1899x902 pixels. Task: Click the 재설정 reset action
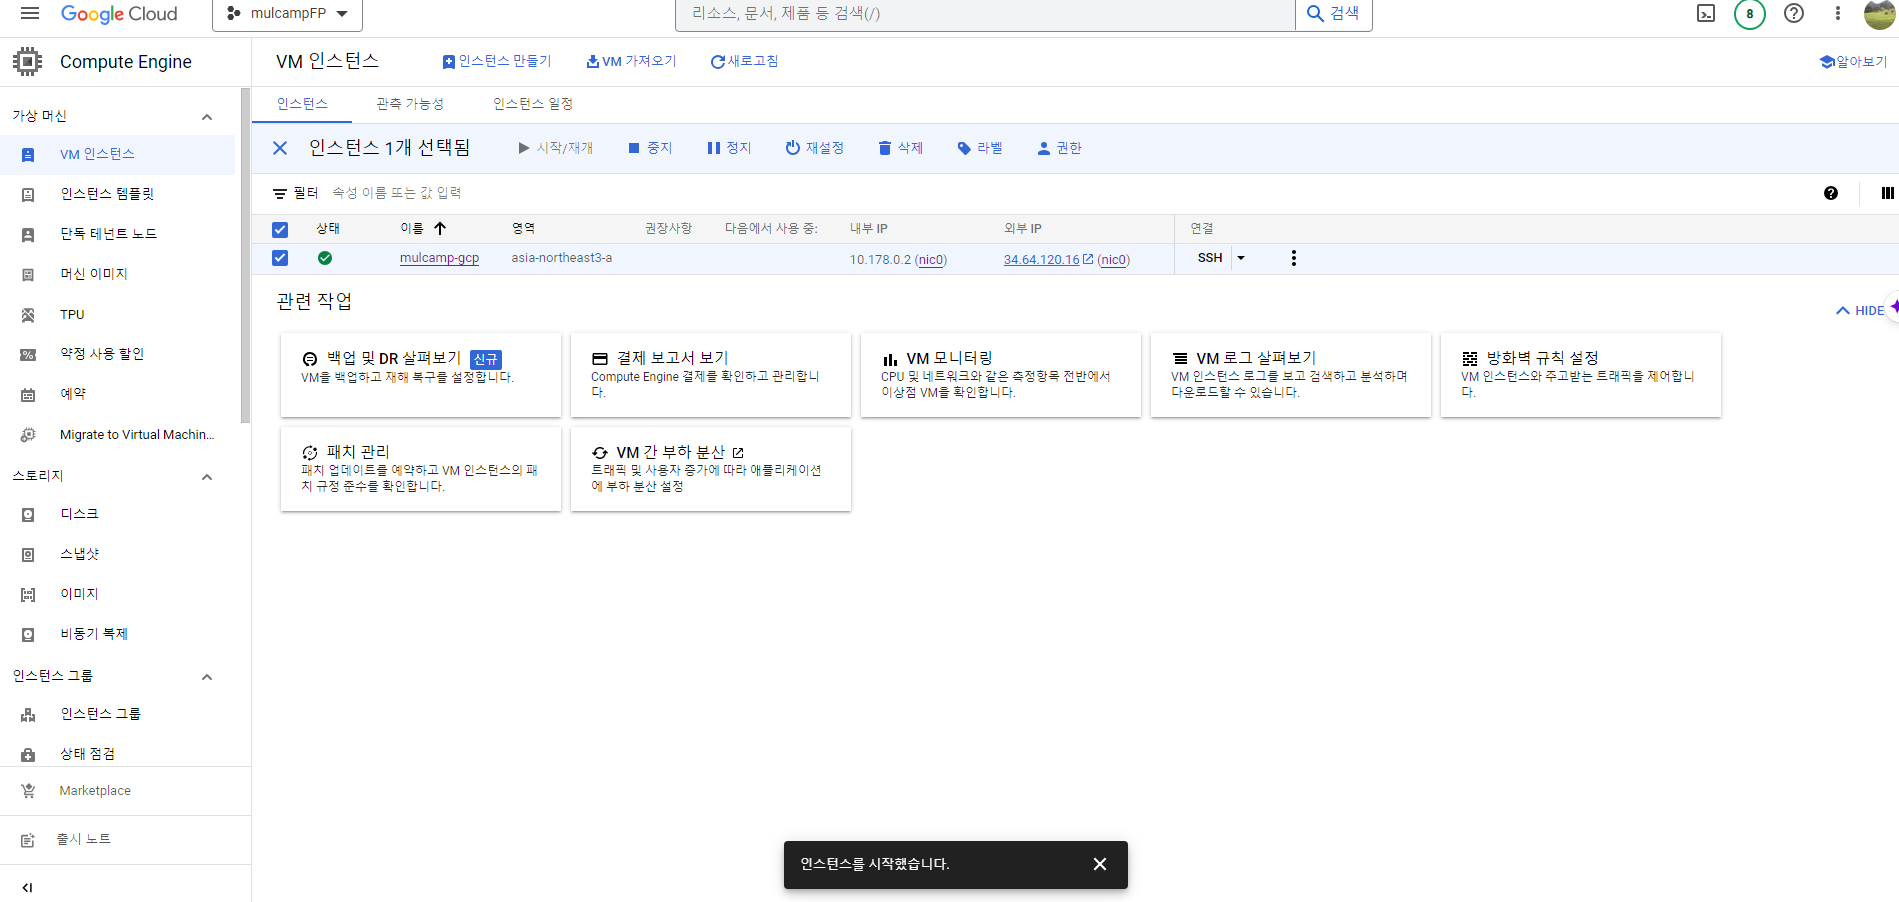coord(814,148)
